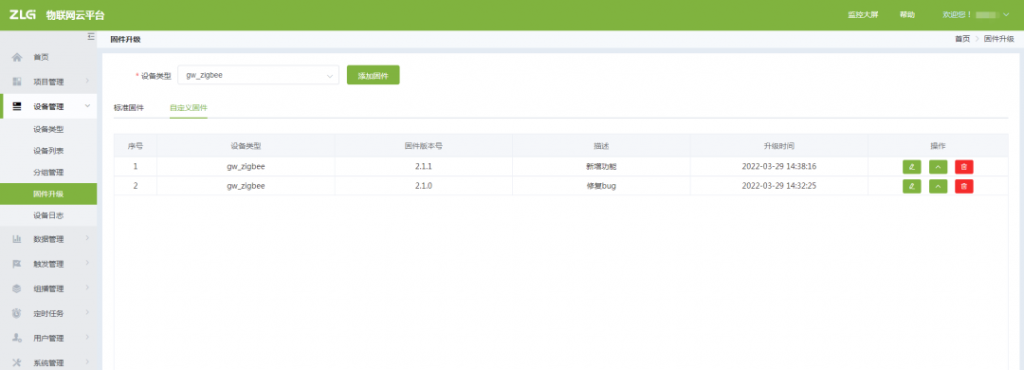Viewport: 1024px width, 370px height.
Task: Select 固件升级 in the sidebar
Action: pos(48,194)
